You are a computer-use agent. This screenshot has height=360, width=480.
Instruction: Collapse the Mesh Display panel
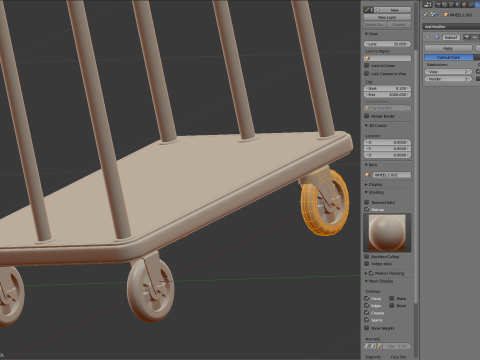pyautogui.click(x=366, y=281)
